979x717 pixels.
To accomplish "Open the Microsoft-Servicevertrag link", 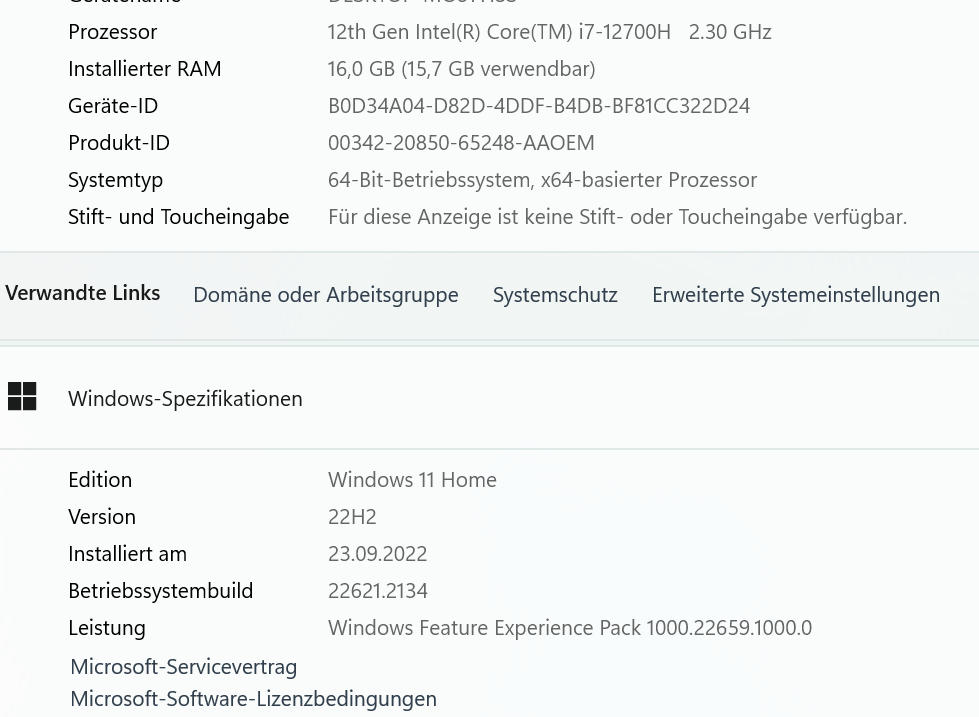I will (184, 667).
